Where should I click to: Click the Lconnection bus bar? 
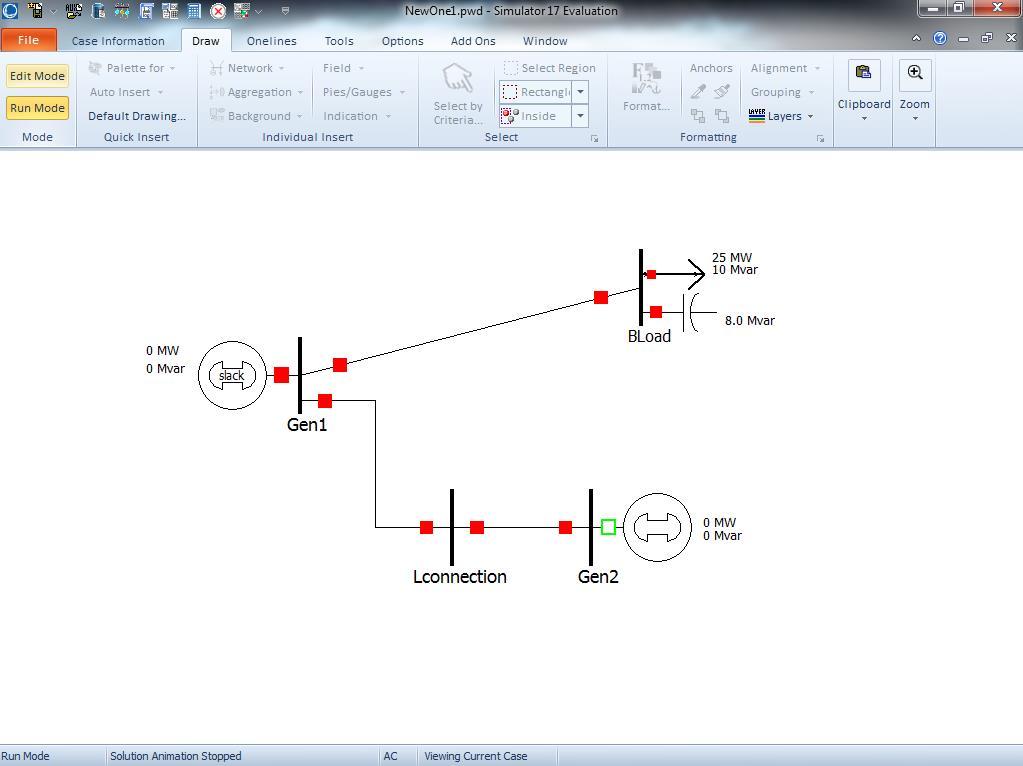(x=451, y=527)
